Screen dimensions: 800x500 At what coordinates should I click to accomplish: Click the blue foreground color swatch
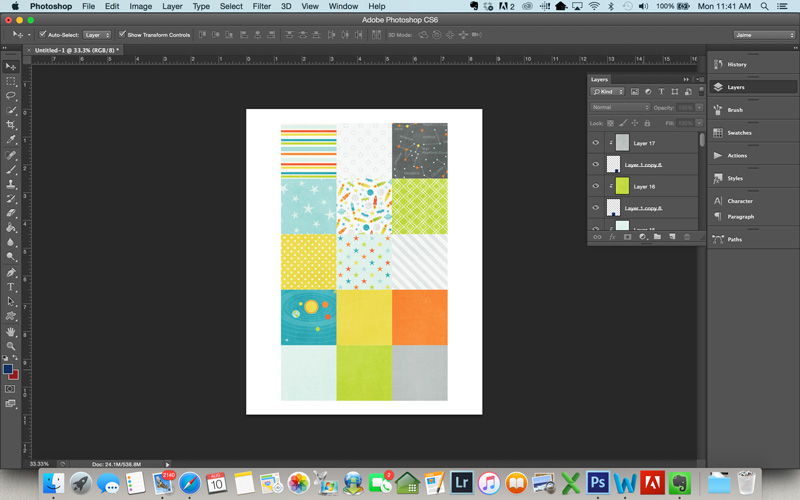[x=9, y=368]
